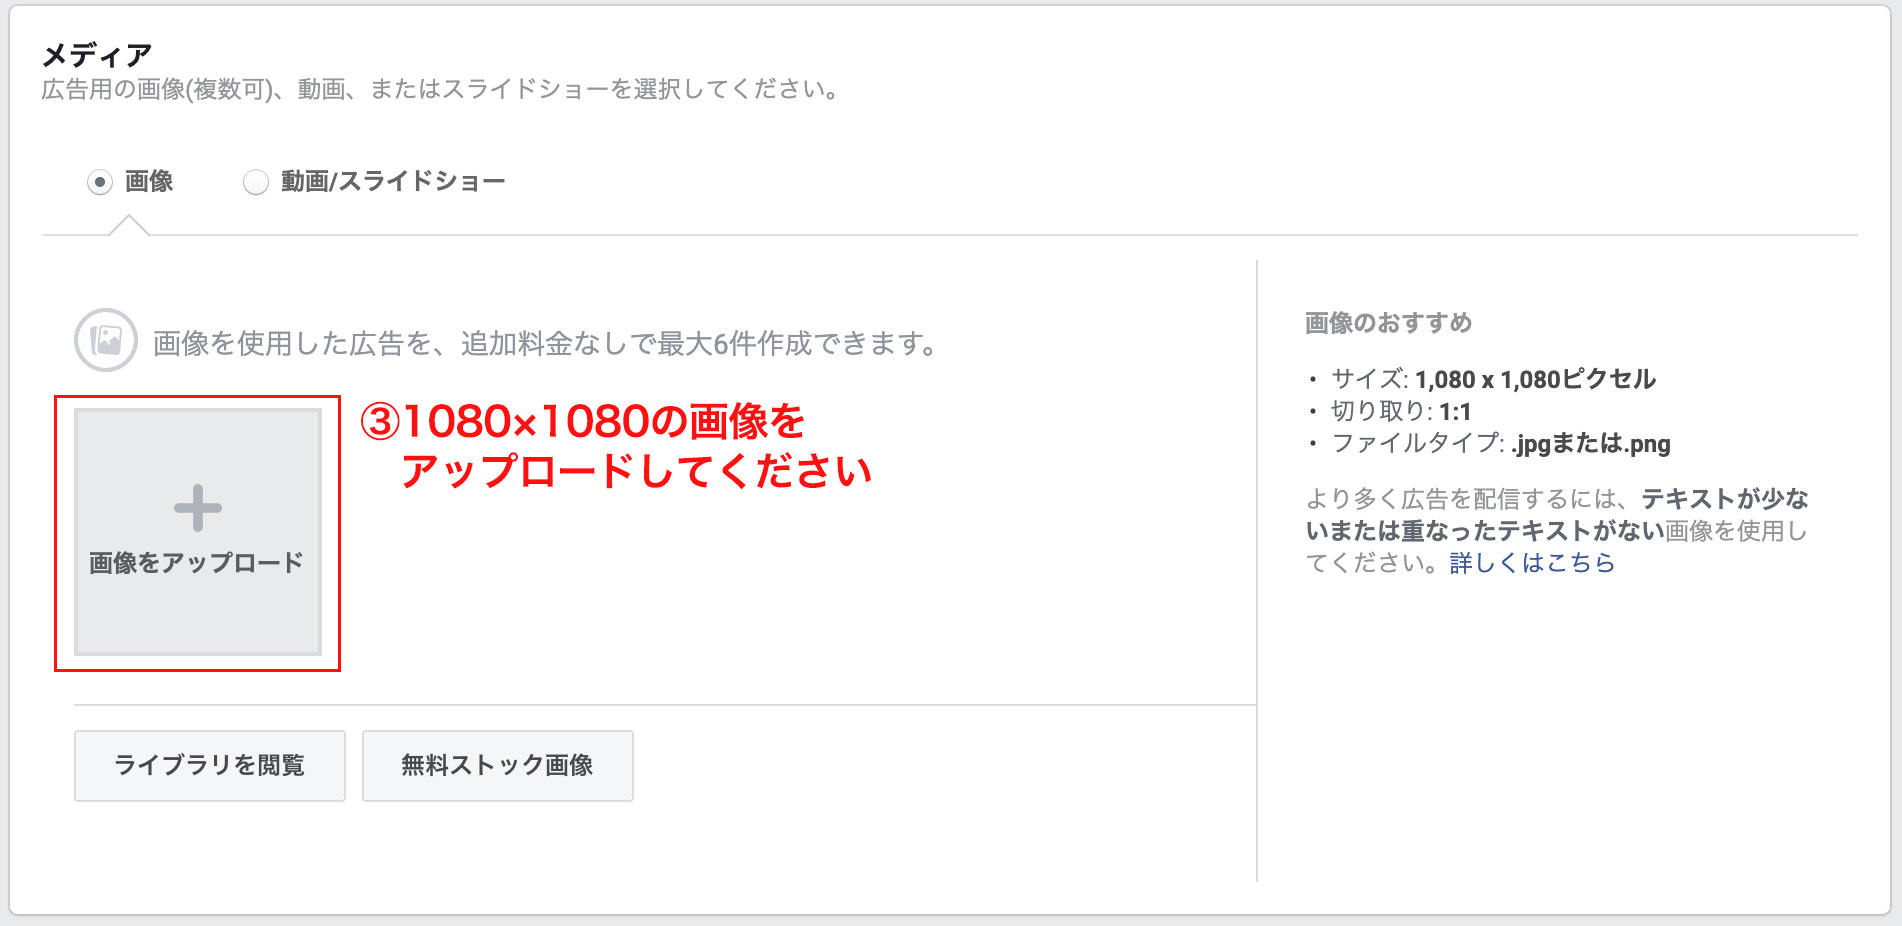Click the メディア section heading
Image resolution: width=1902 pixels, height=926 pixels.
coord(97,55)
